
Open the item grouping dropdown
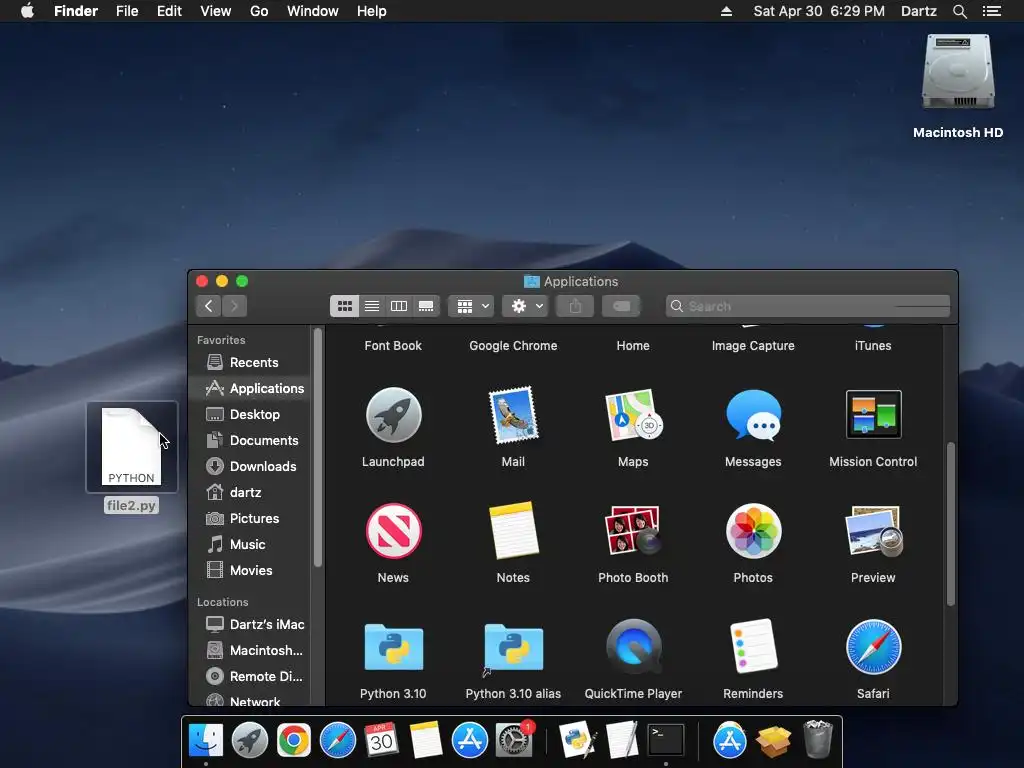tap(471, 306)
